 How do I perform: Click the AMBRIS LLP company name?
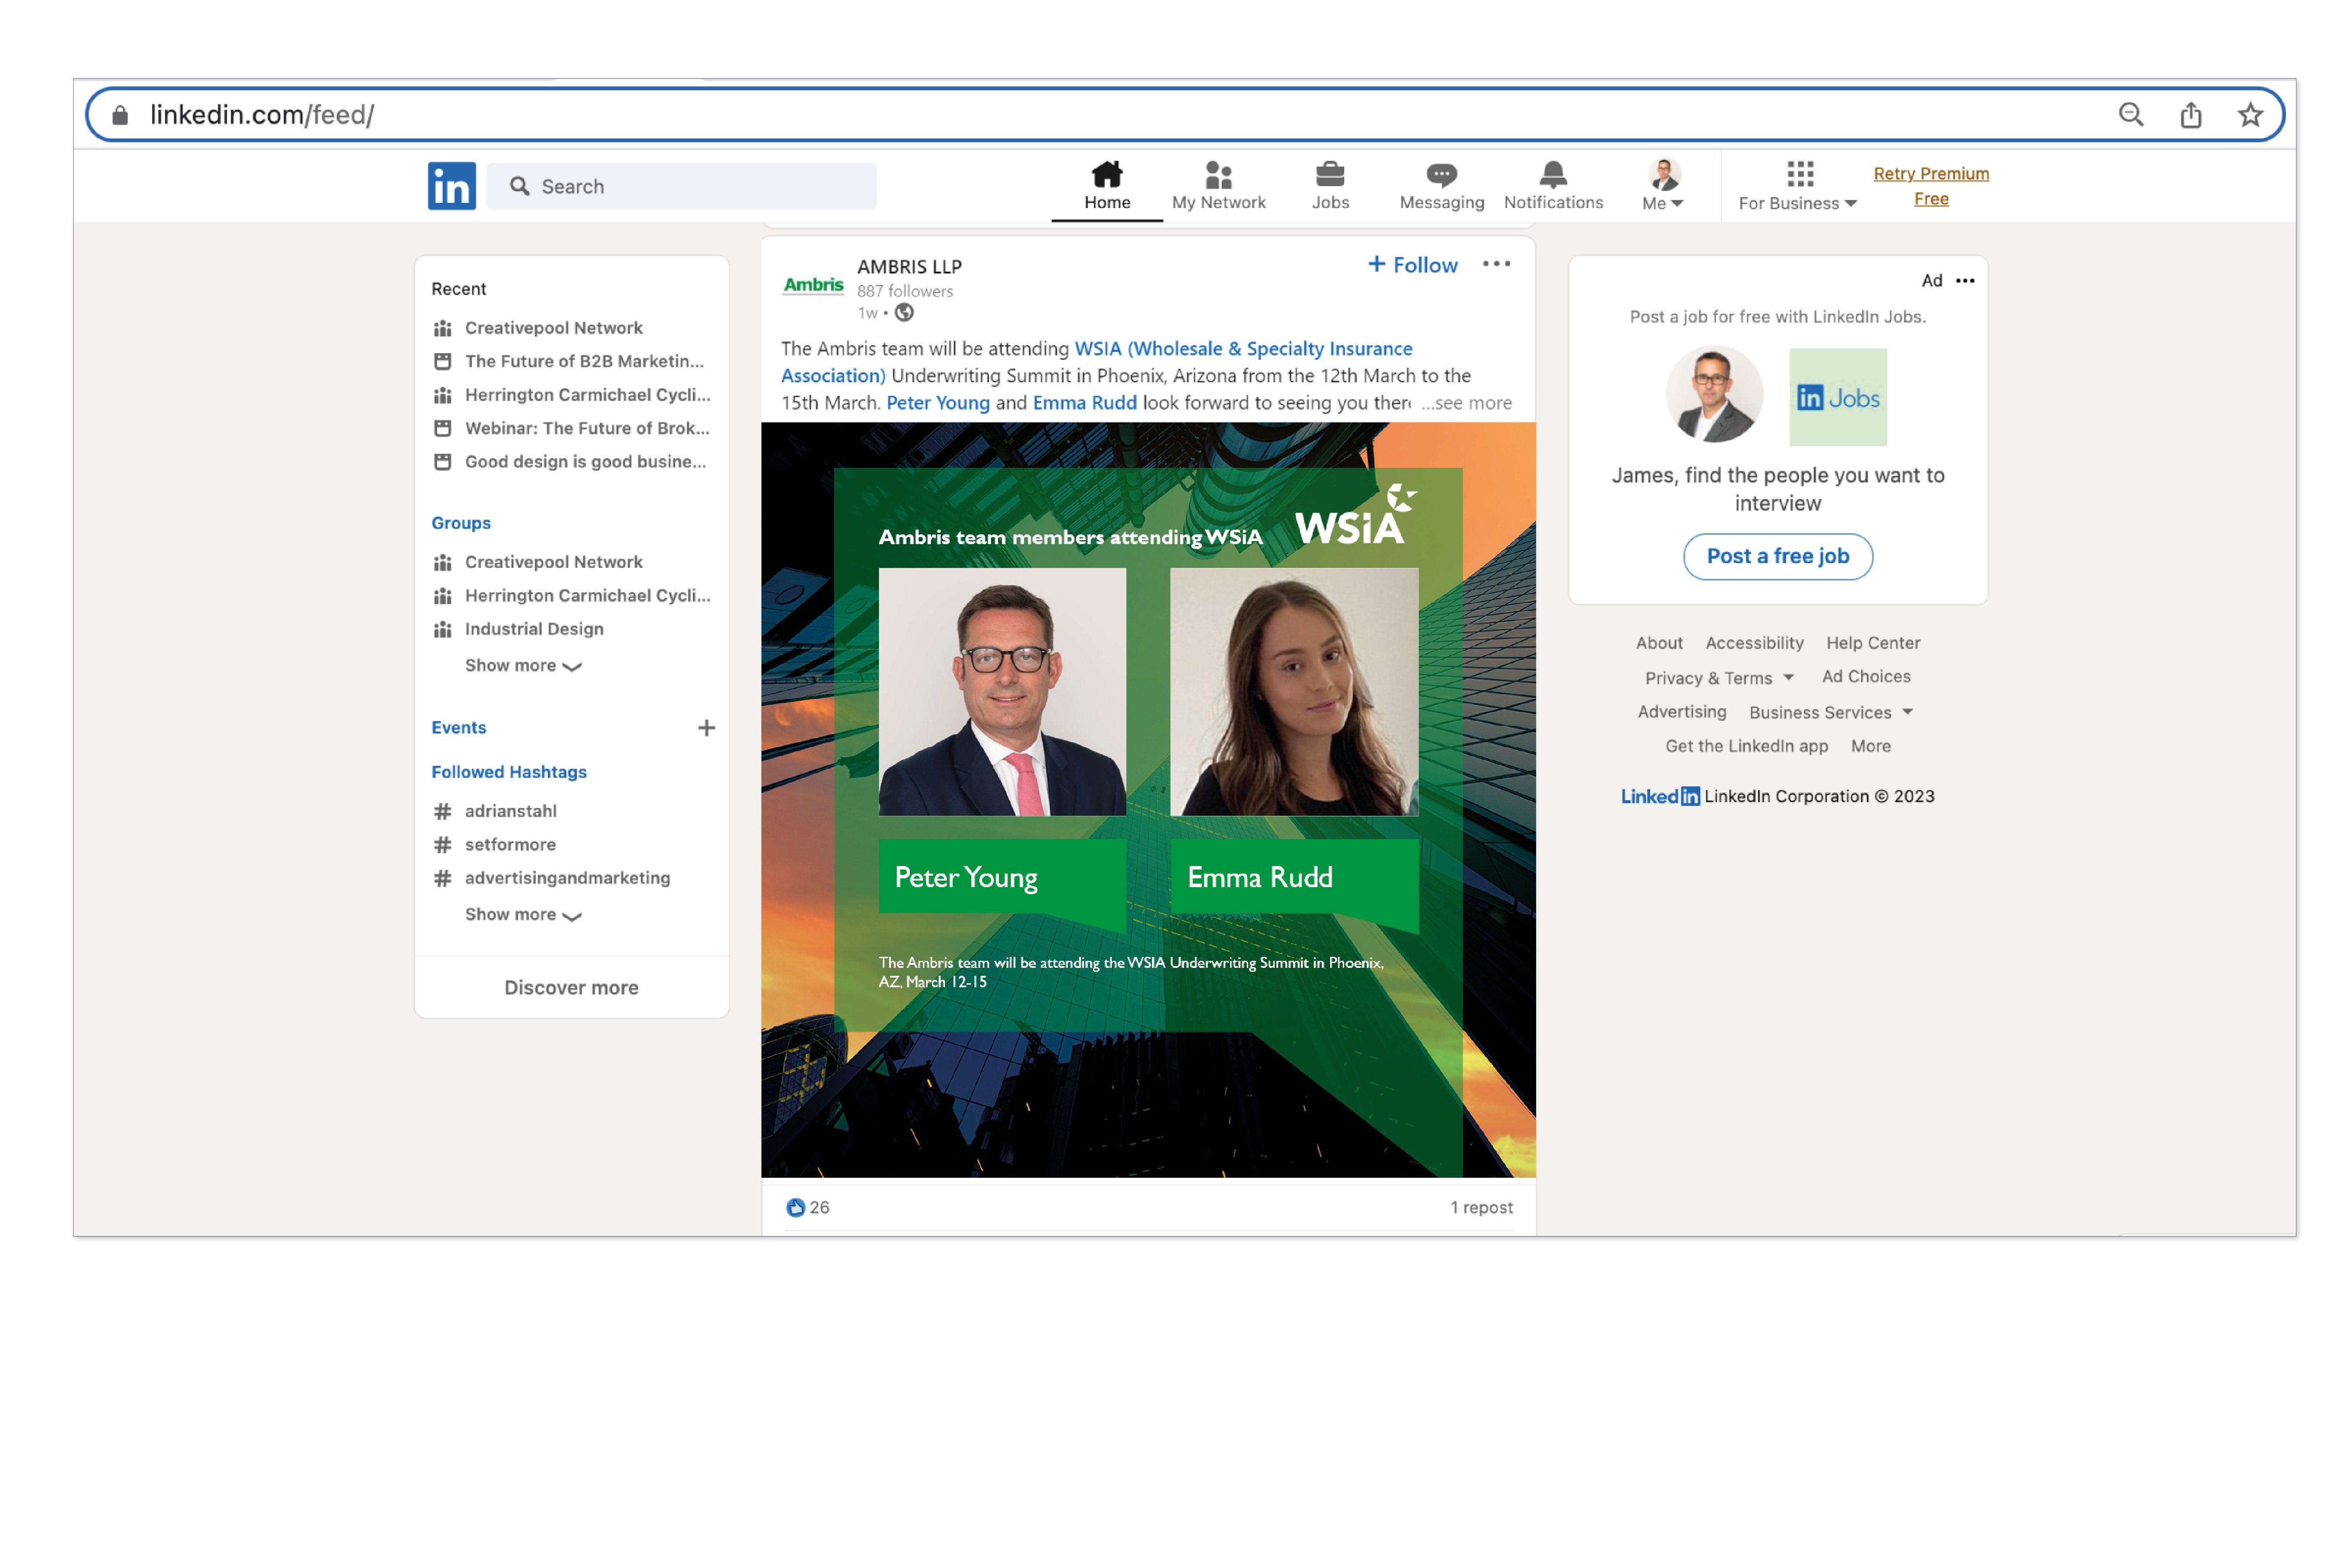click(909, 267)
